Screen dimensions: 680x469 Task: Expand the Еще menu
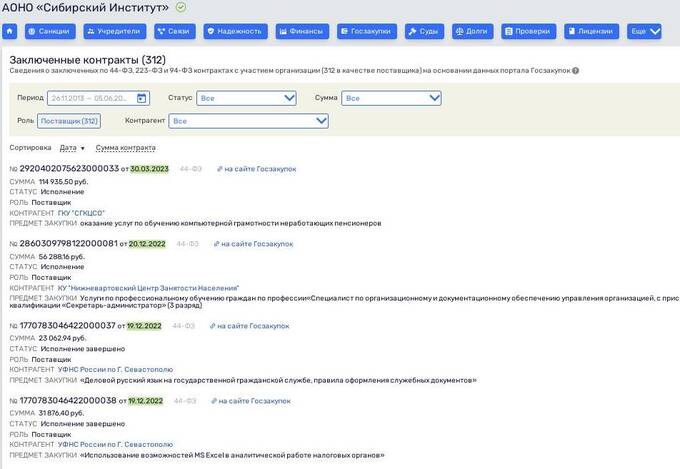coord(645,32)
